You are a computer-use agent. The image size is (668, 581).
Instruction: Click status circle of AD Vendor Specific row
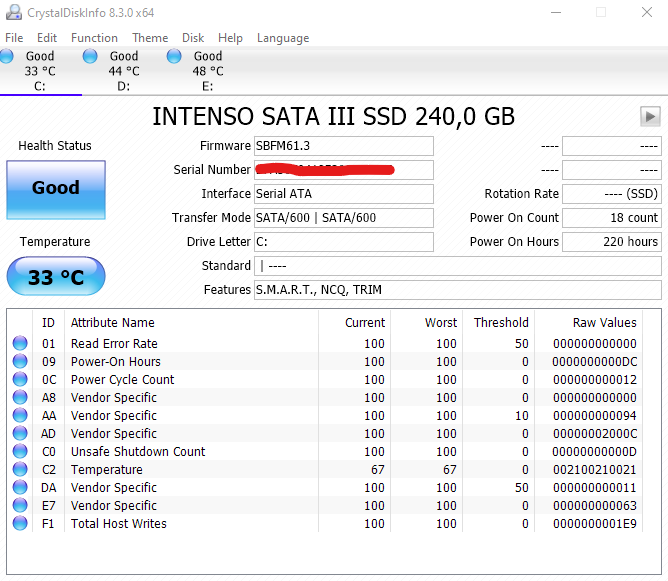[x=20, y=433]
